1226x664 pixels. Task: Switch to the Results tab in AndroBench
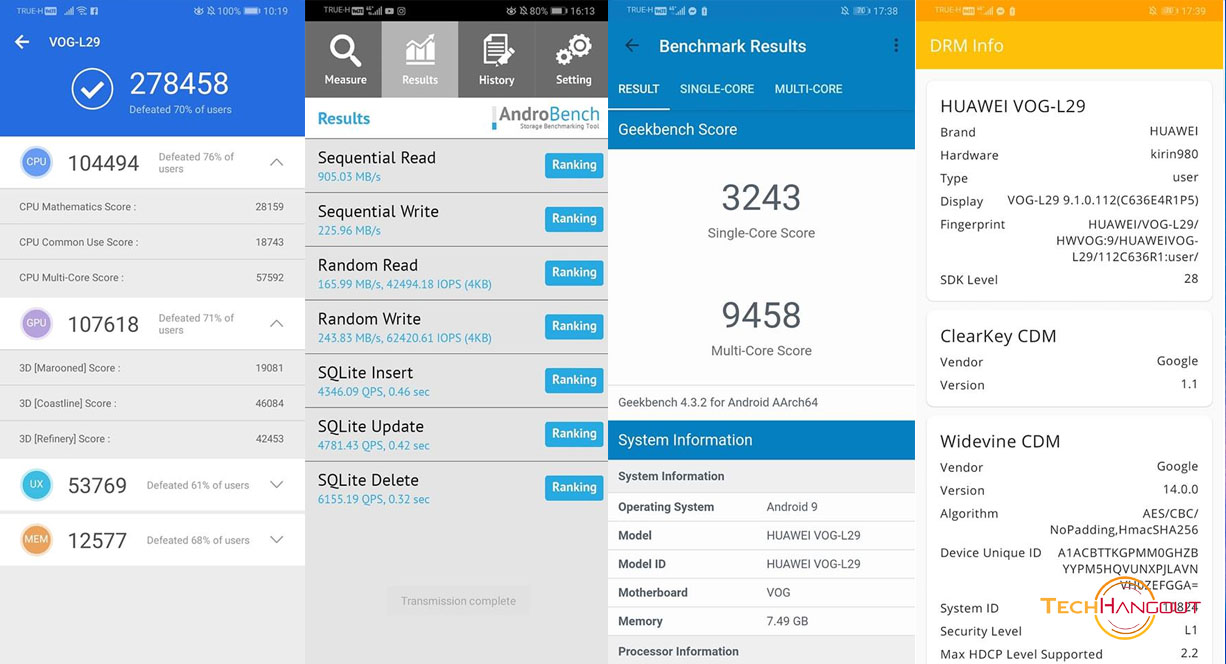[420, 60]
